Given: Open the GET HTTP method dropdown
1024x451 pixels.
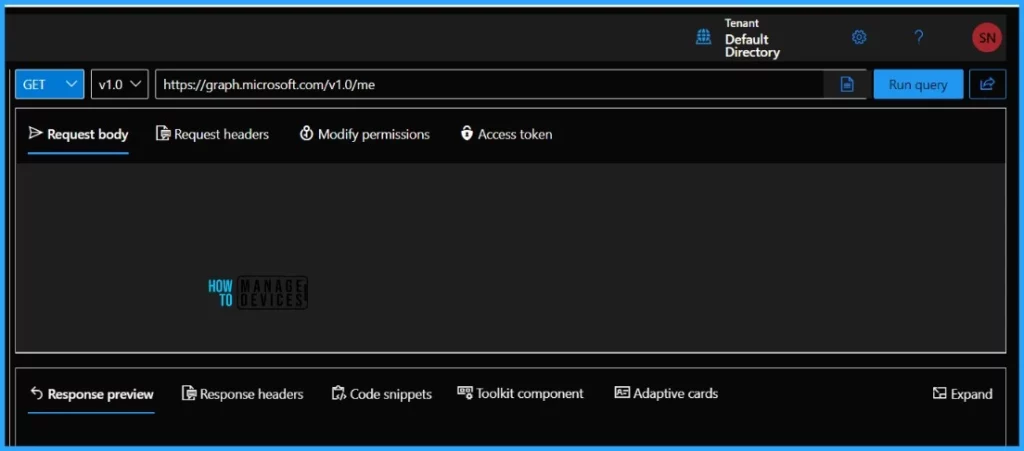Looking at the screenshot, I should pos(50,84).
